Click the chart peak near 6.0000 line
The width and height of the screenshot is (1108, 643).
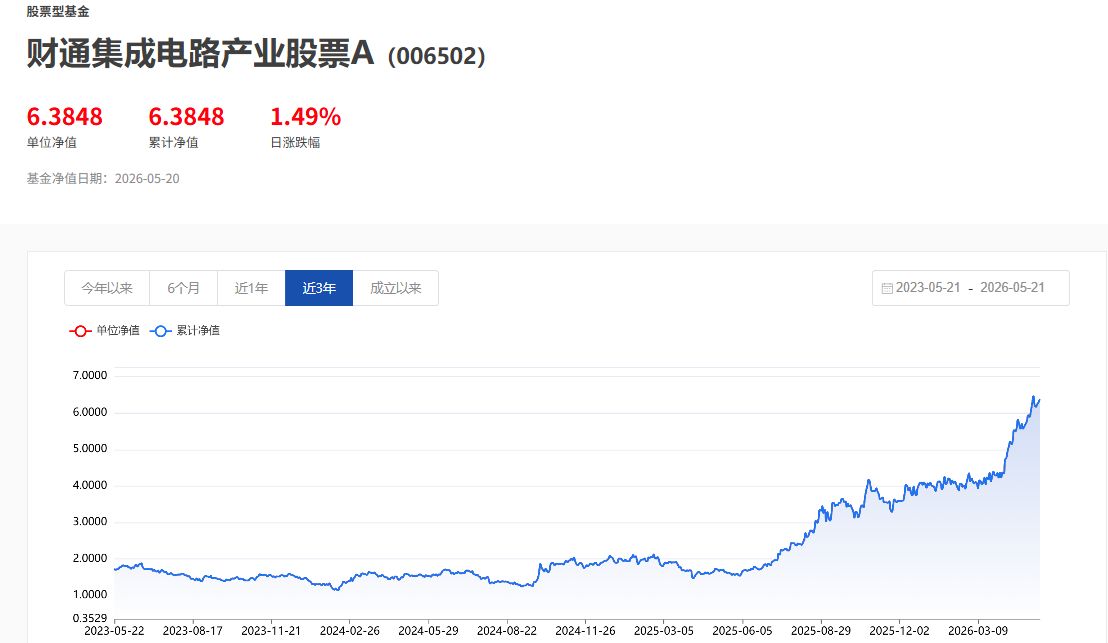1033,397
